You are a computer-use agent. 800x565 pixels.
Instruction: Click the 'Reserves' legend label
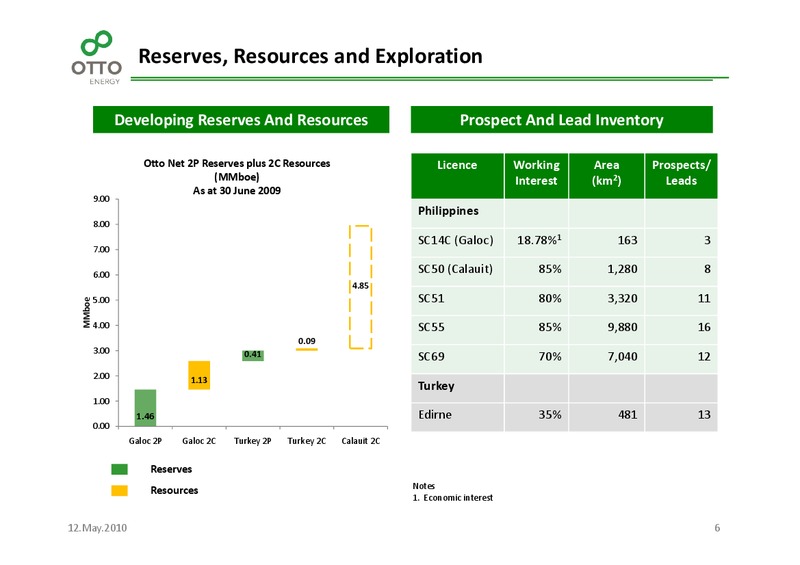pyautogui.click(x=171, y=469)
